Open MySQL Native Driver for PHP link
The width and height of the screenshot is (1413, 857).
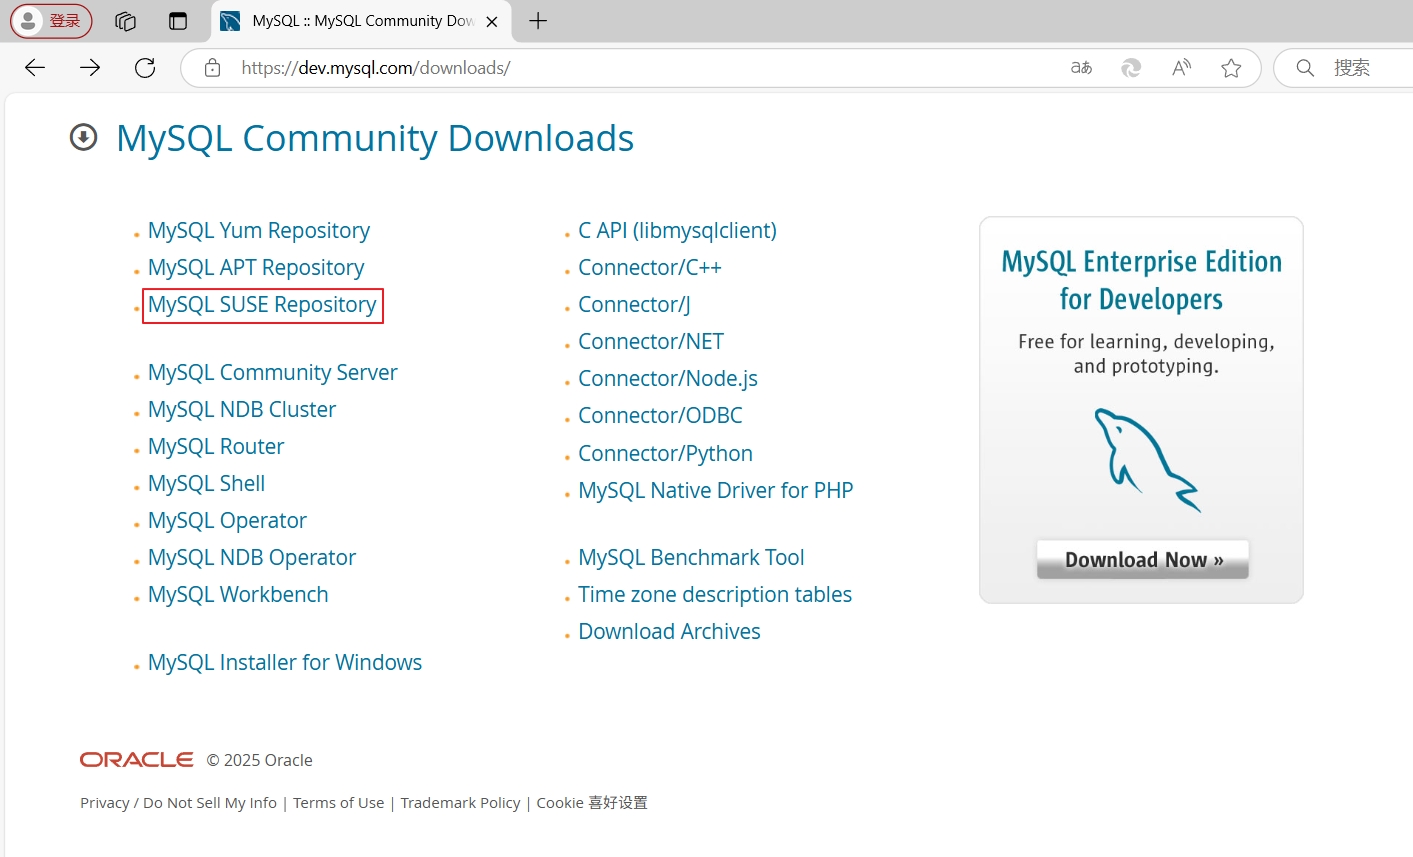(x=716, y=491)
